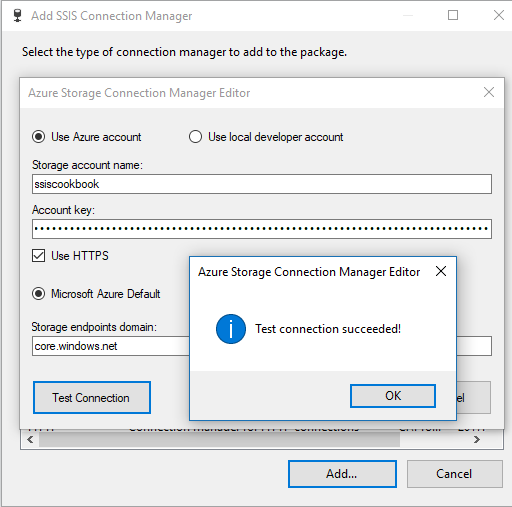Select Microsoft Azure Default radio button
This screenshot has height=507, width=512.
[39, 294]
